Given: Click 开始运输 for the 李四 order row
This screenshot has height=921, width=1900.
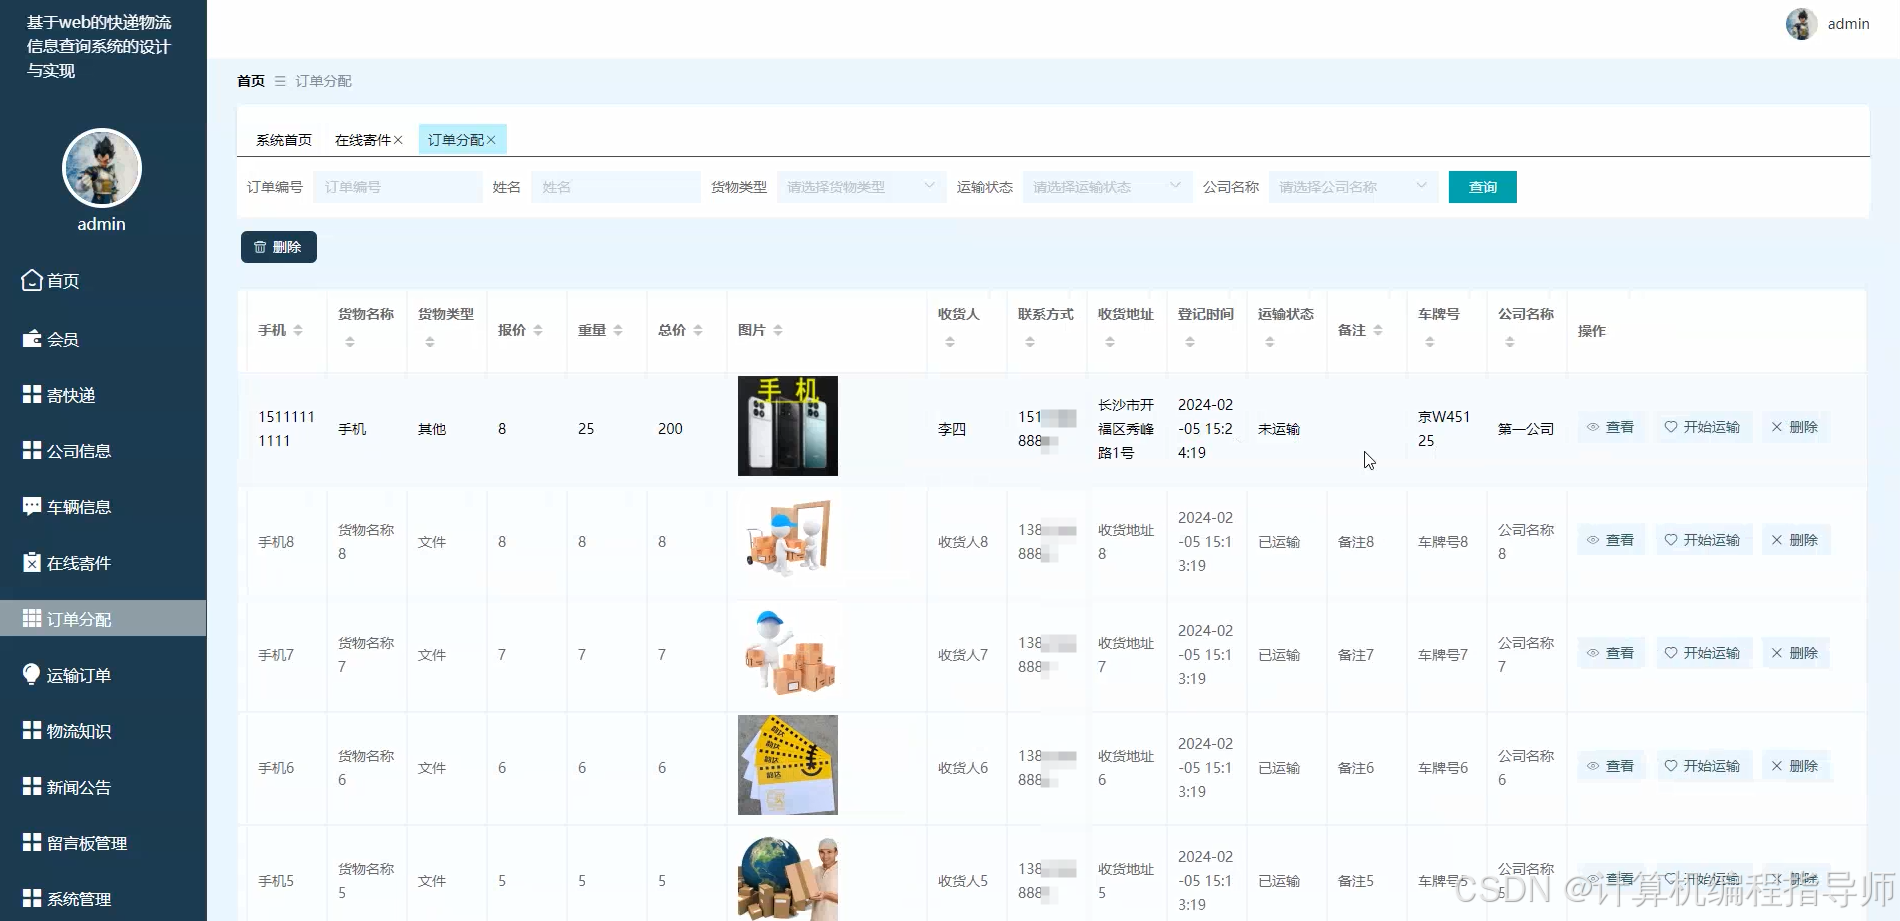Looking at the screenshot, I should click(1702, 427).
